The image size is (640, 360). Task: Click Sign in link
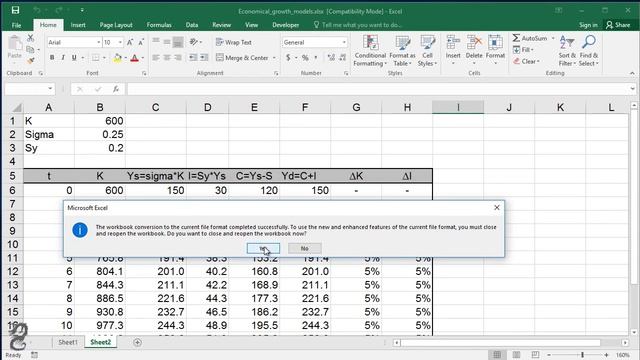coord(588,25)
